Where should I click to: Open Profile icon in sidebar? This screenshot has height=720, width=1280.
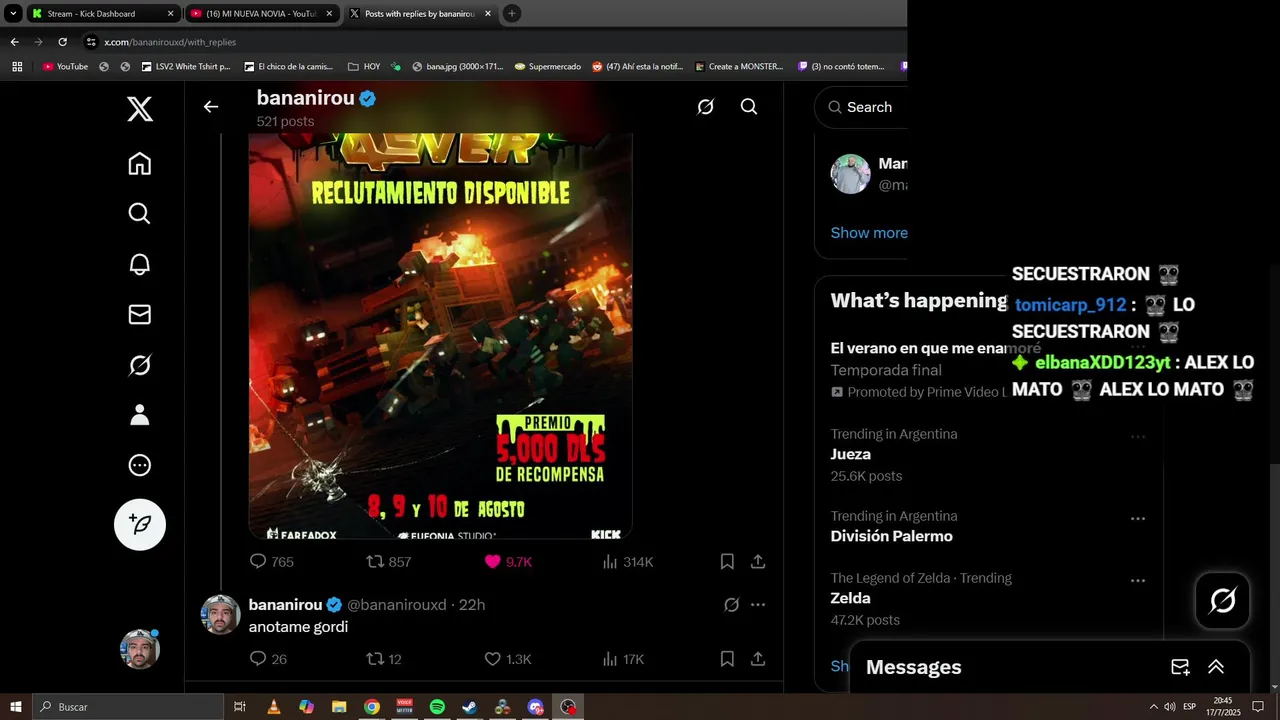(140, 415)
